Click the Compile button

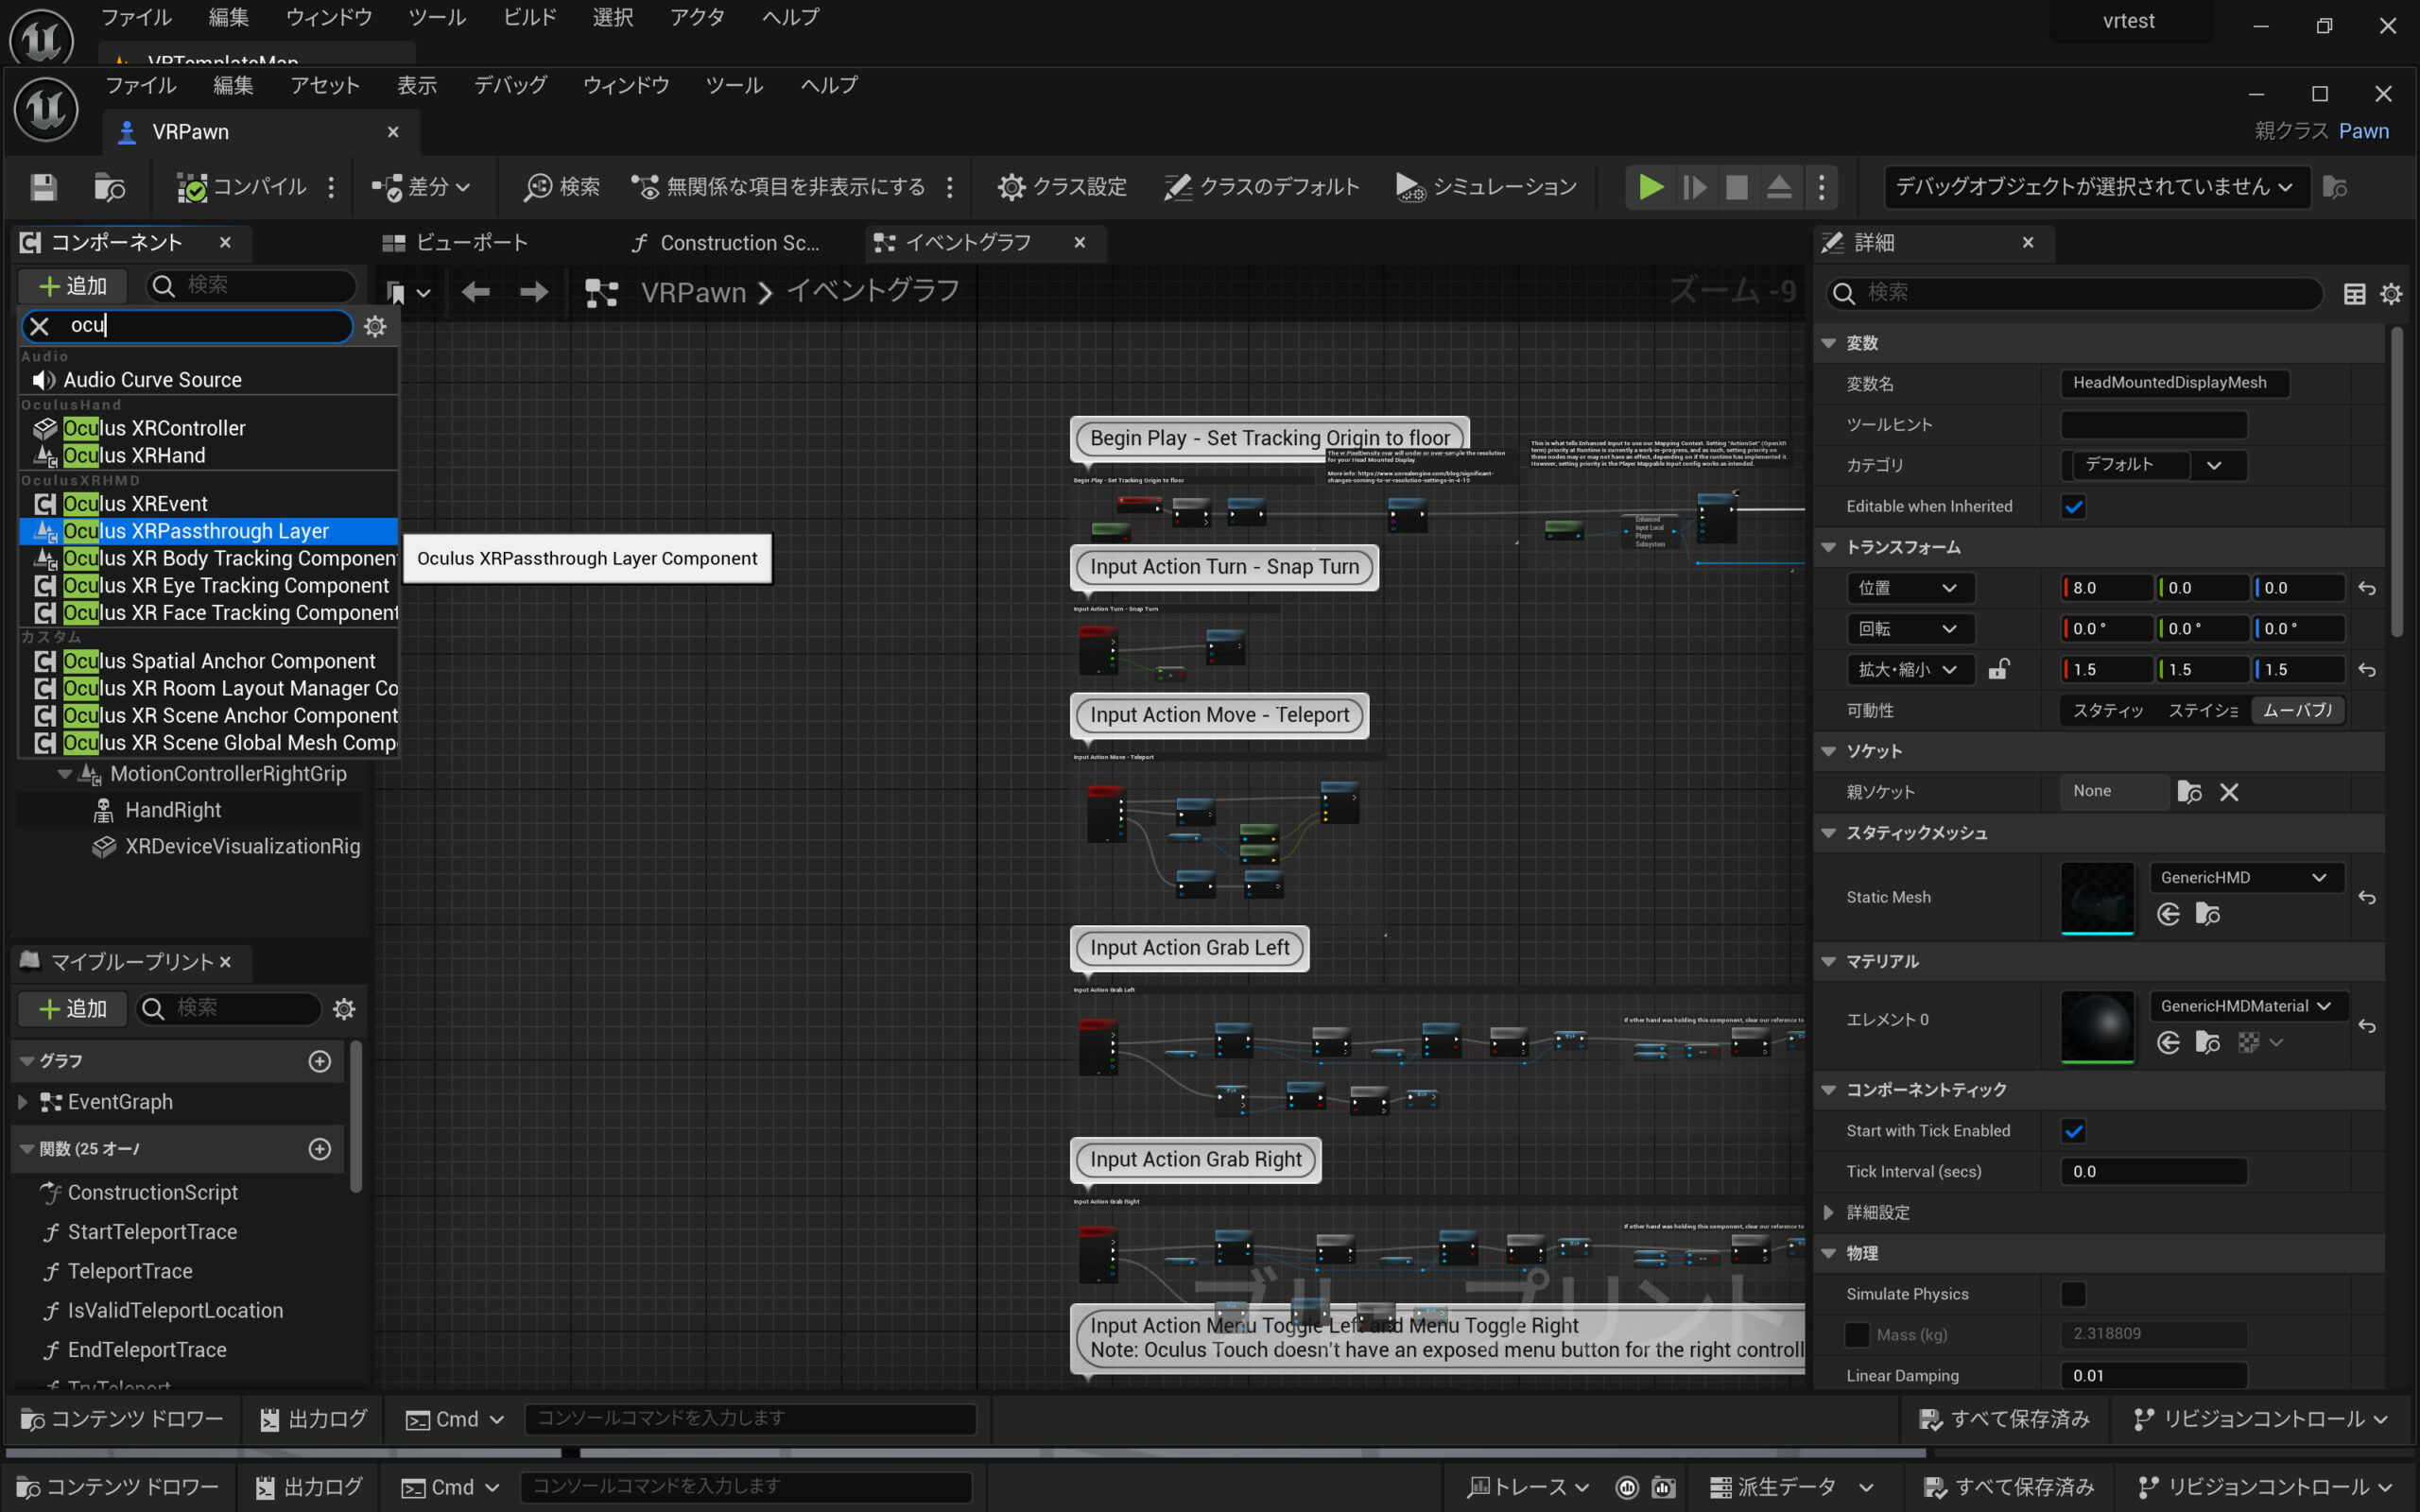pyautogui.click(x=242, y=187)
